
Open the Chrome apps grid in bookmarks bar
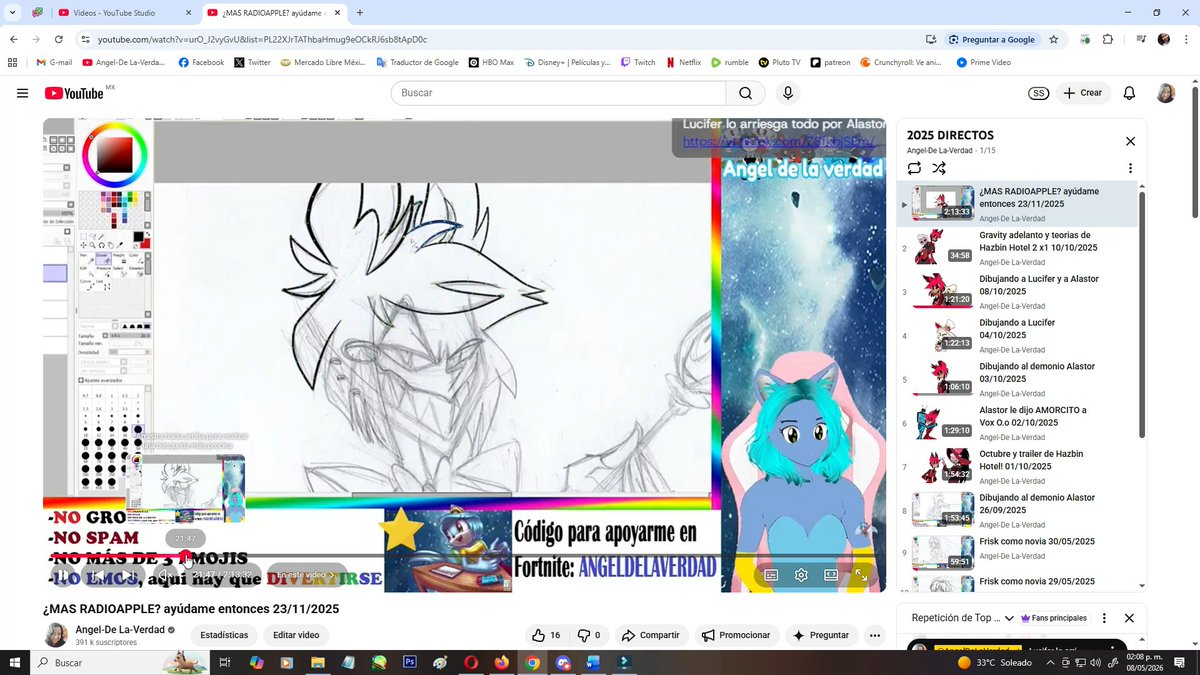click(x=12, y=62)
